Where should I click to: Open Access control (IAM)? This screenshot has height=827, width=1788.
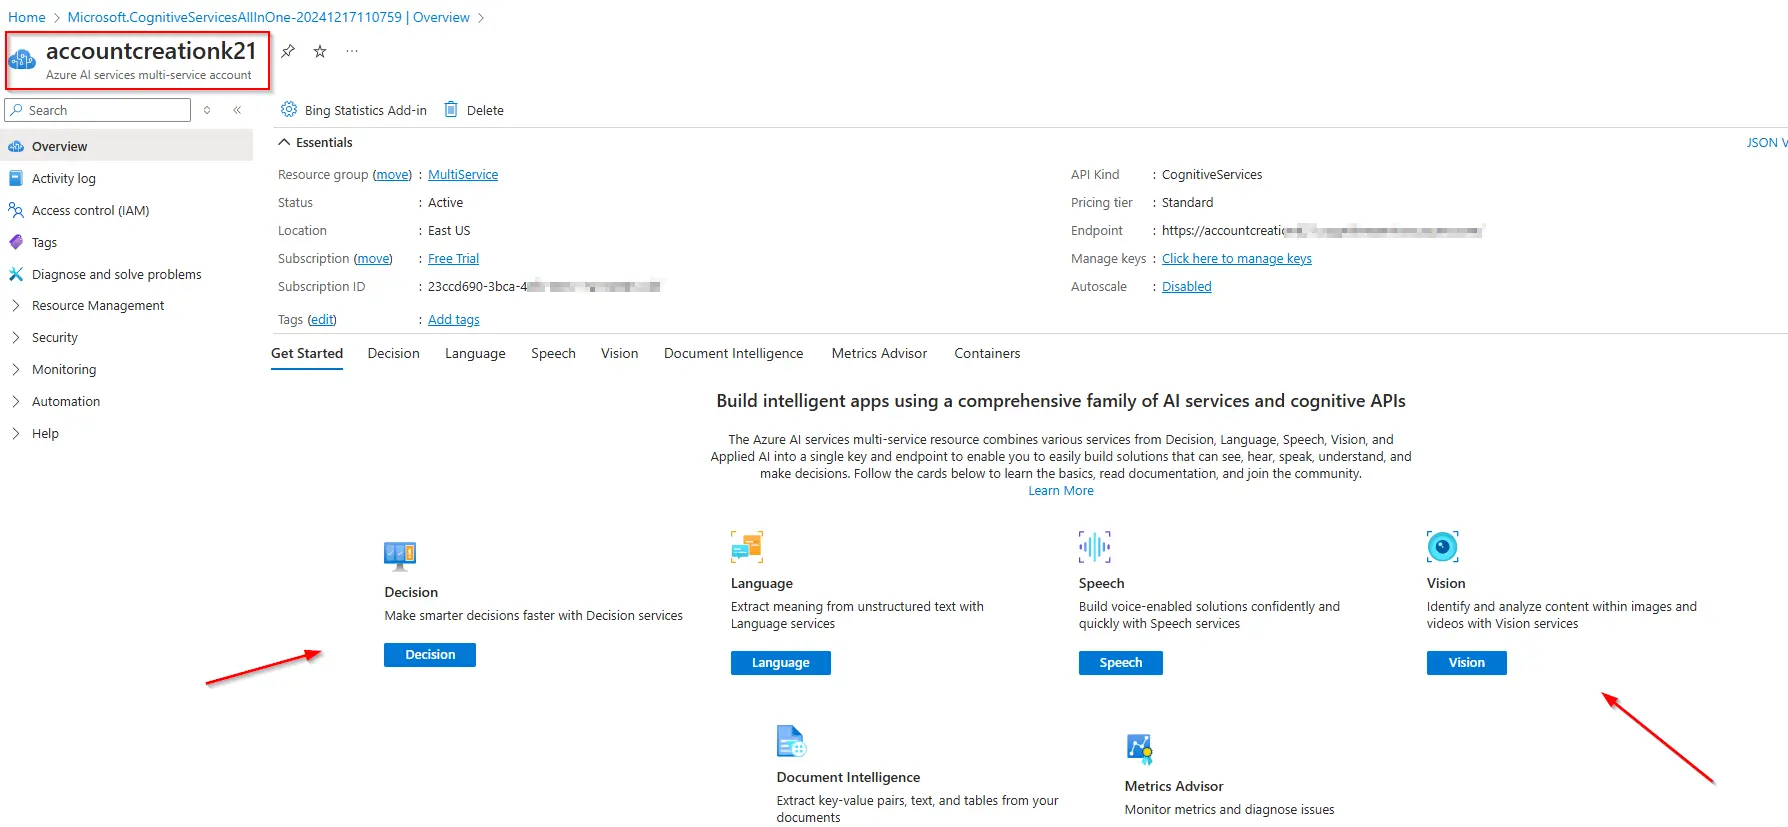[90, 210]
